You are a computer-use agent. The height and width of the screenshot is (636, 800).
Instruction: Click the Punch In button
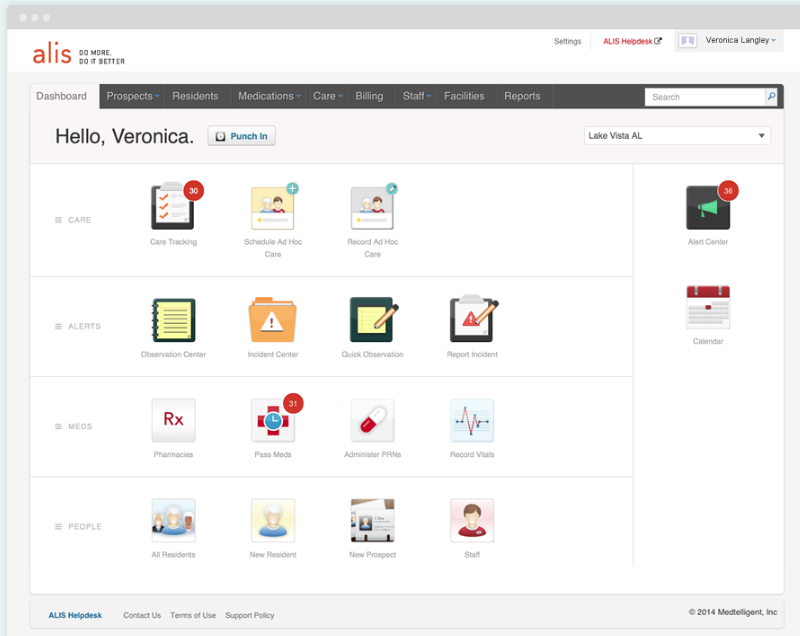point(241,136)
